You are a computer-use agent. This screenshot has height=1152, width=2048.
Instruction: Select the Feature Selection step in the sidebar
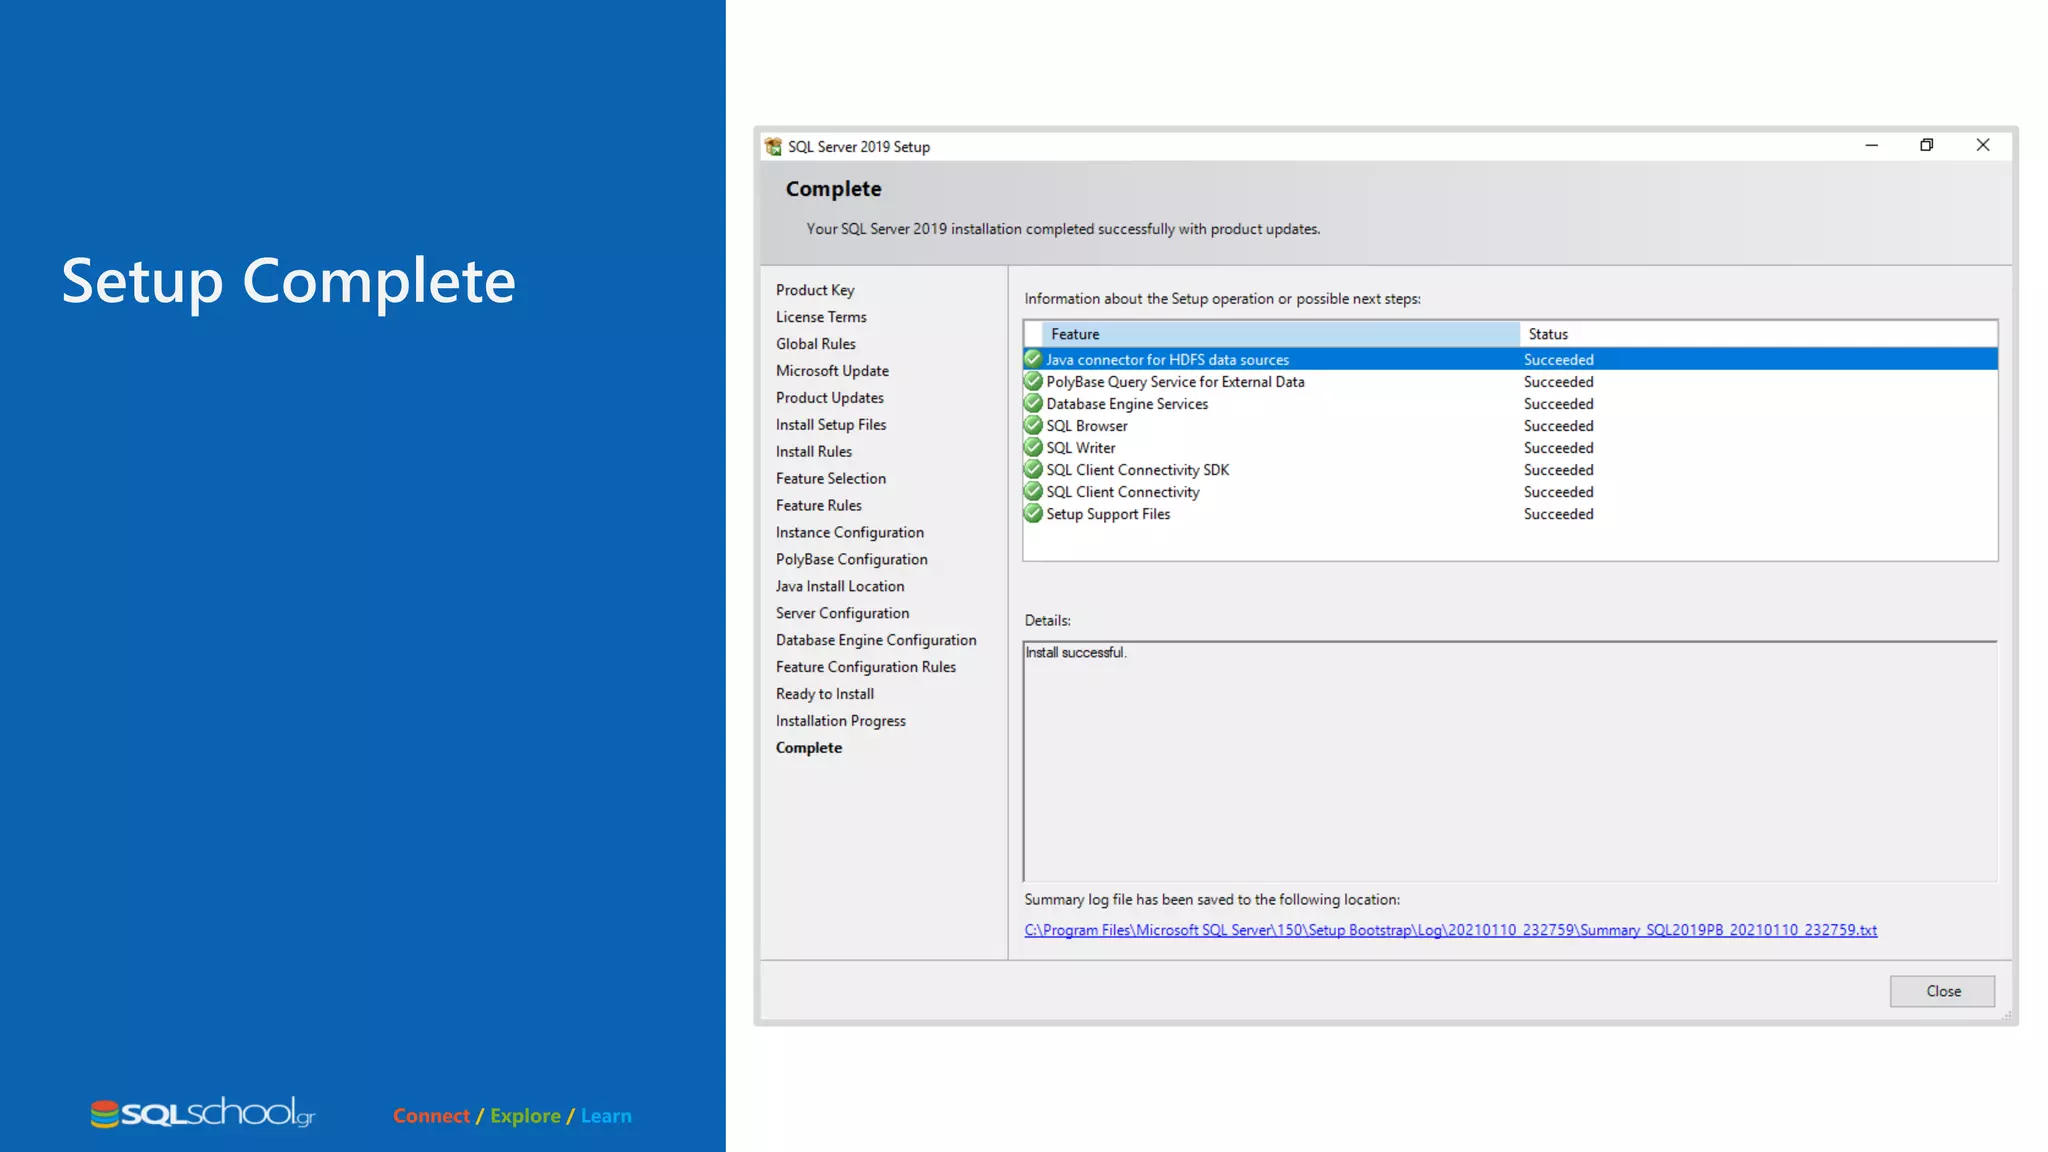coord(830,479)
